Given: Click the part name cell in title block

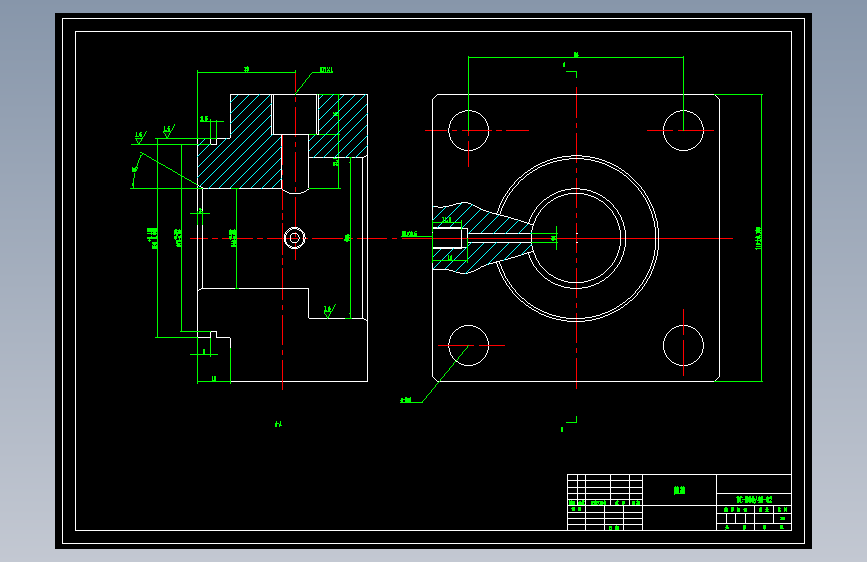Looking at the screenshot, I should [680, 490].
